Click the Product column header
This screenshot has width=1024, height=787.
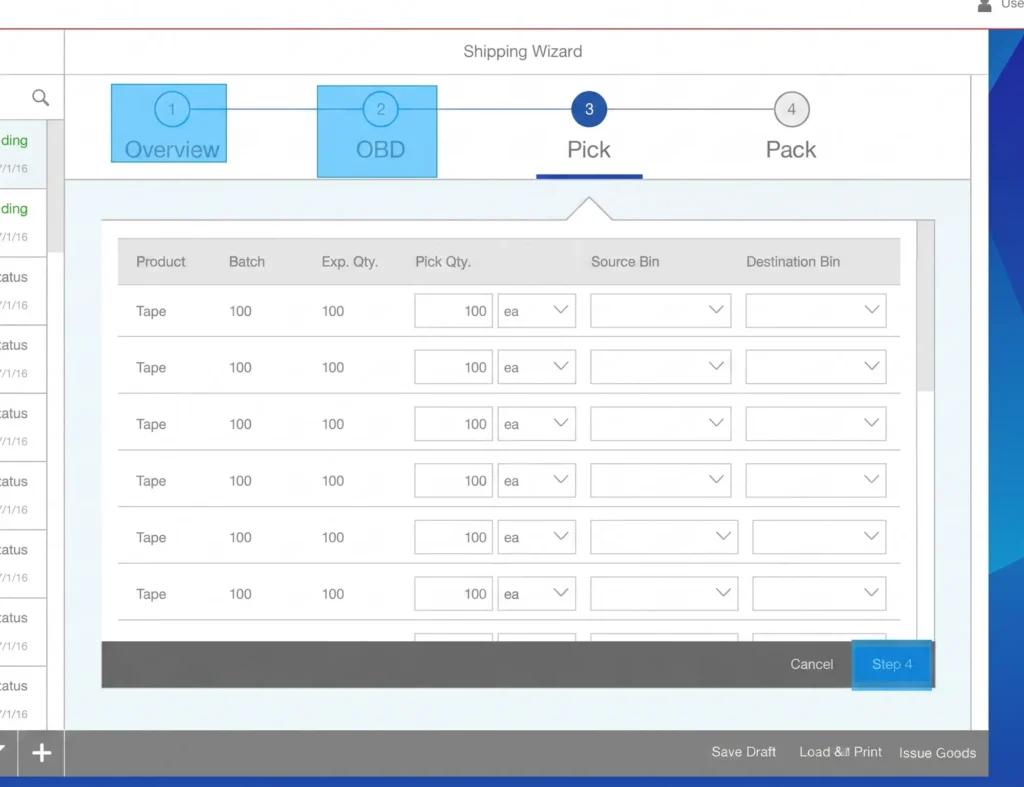pyautogui.click(x=161, y=262)
